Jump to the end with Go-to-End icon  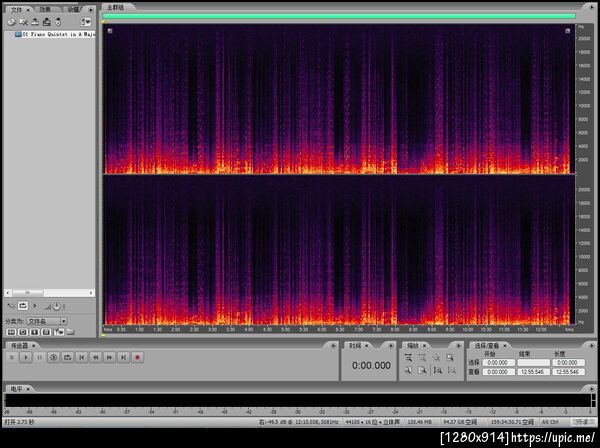(x=123, y=357)
